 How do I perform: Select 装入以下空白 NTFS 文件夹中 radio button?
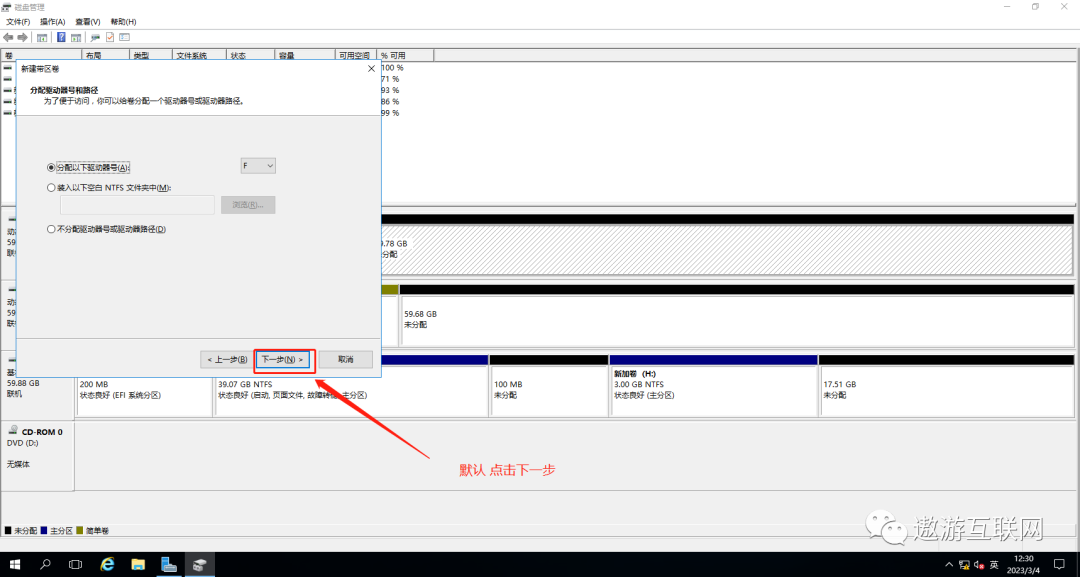point(51,187)
